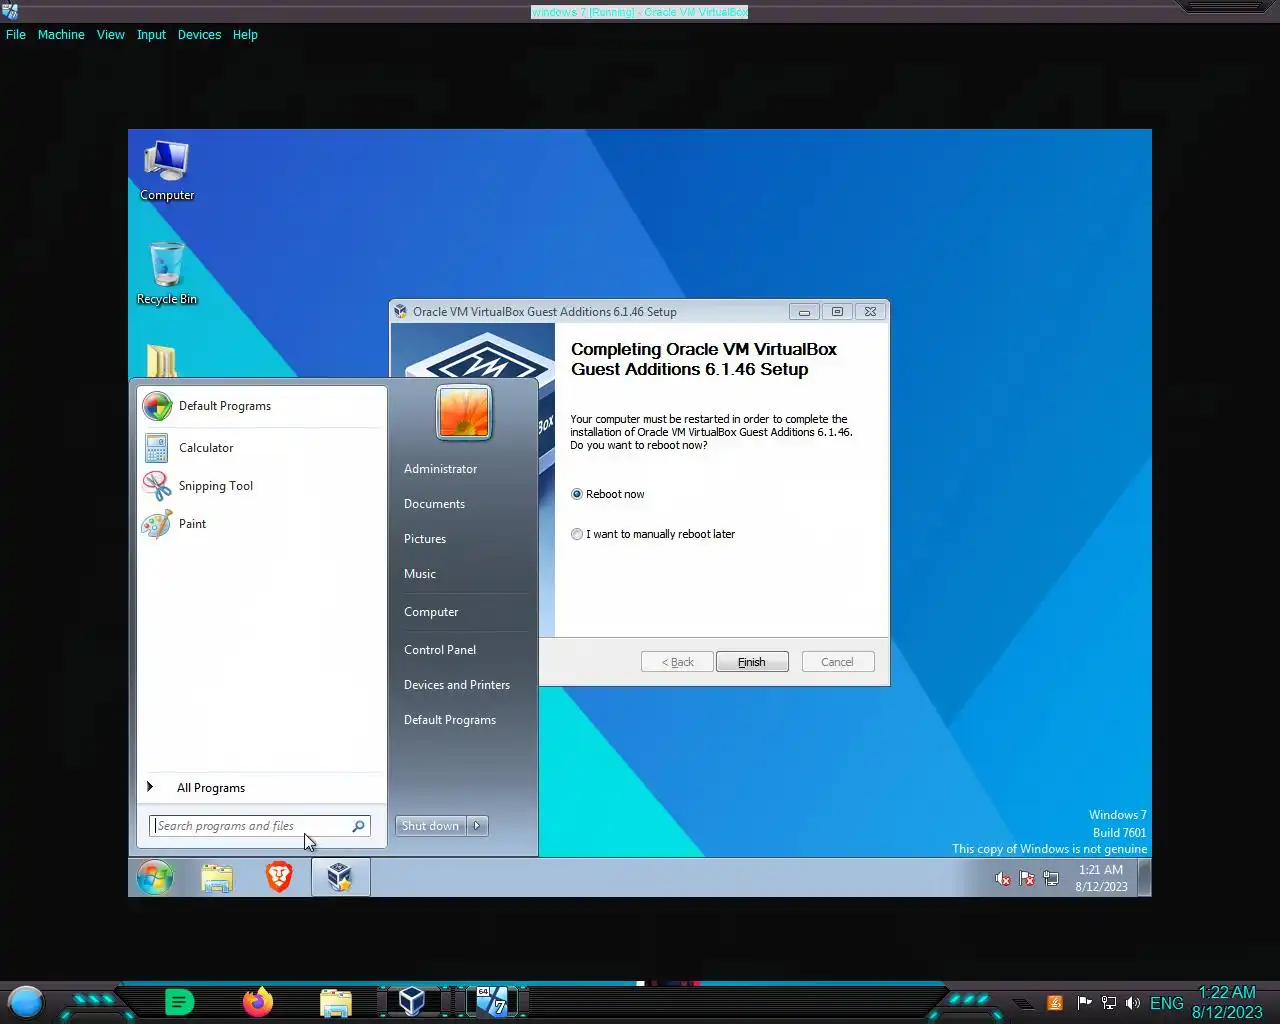Click Cancel in Guest Additions setup
This screenshot has height=1024, width=1280.
(838, 662)
